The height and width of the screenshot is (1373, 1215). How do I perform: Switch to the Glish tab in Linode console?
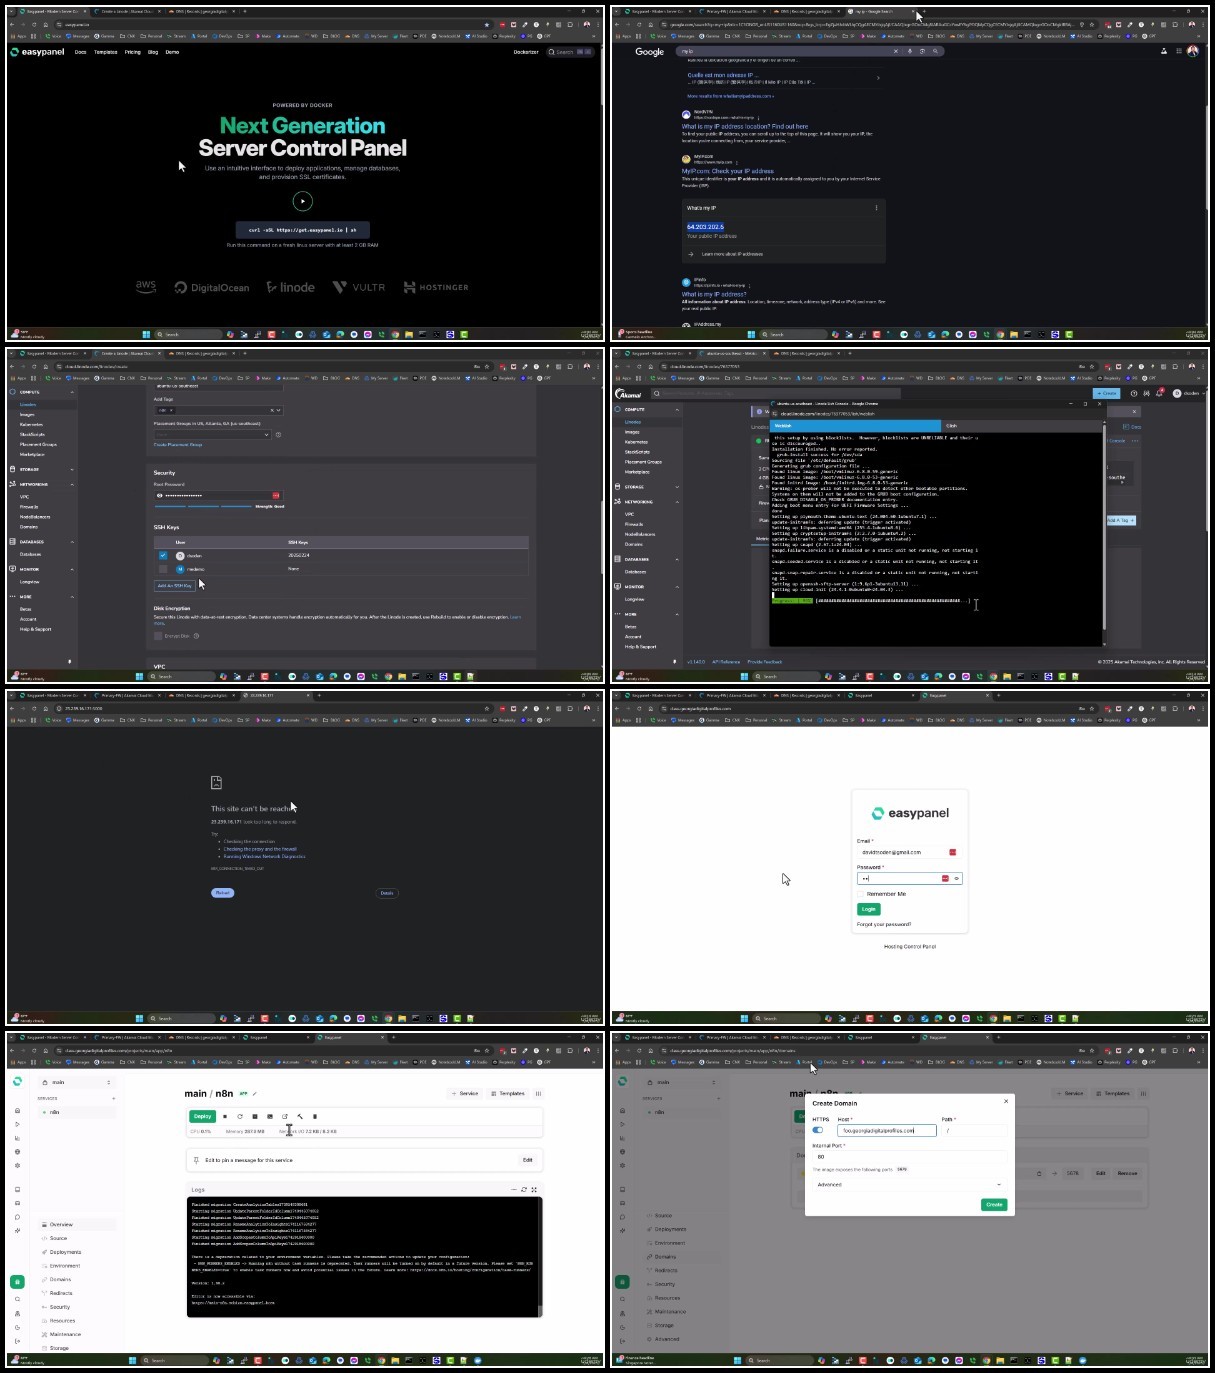[1022, 425]
